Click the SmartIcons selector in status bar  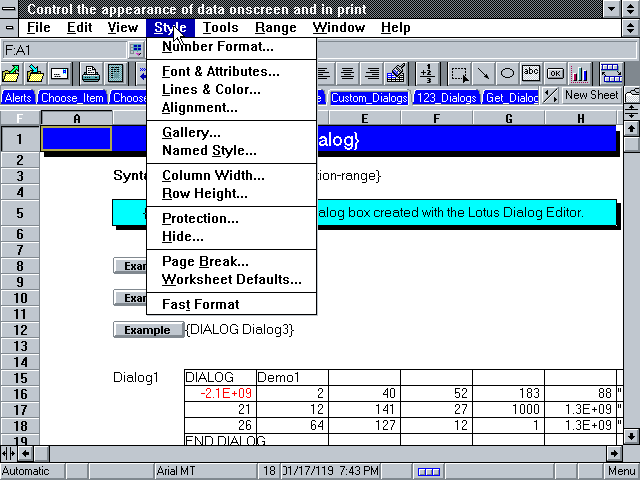(429, 471)
